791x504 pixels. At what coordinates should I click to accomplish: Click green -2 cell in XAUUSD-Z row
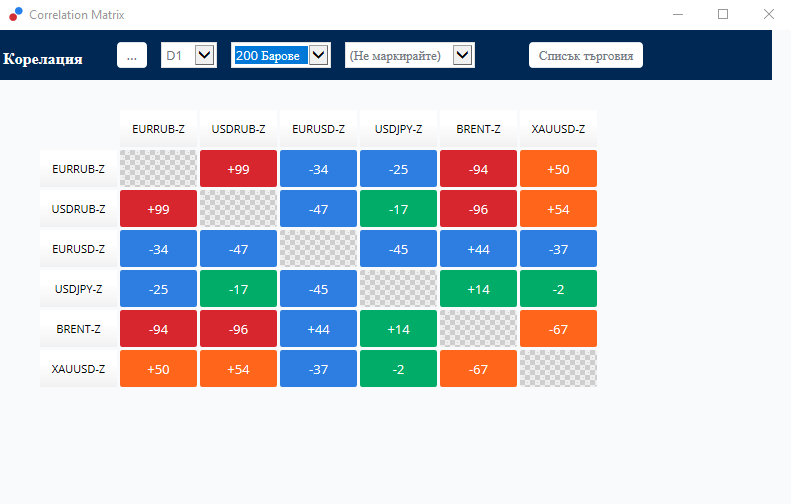tap(399, 369)
